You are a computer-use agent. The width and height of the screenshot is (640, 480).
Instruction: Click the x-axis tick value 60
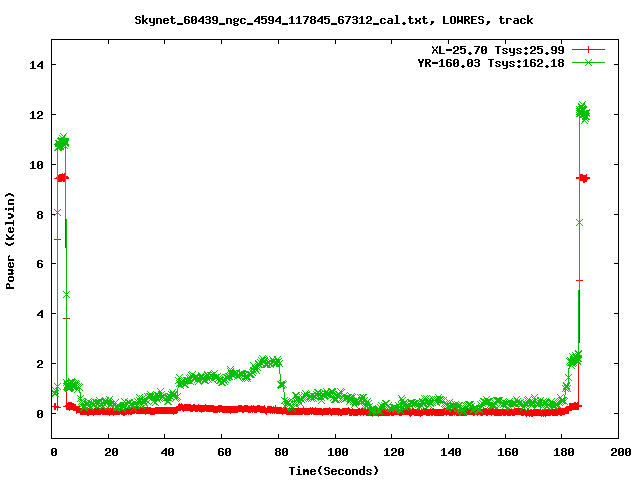[224, 452]
